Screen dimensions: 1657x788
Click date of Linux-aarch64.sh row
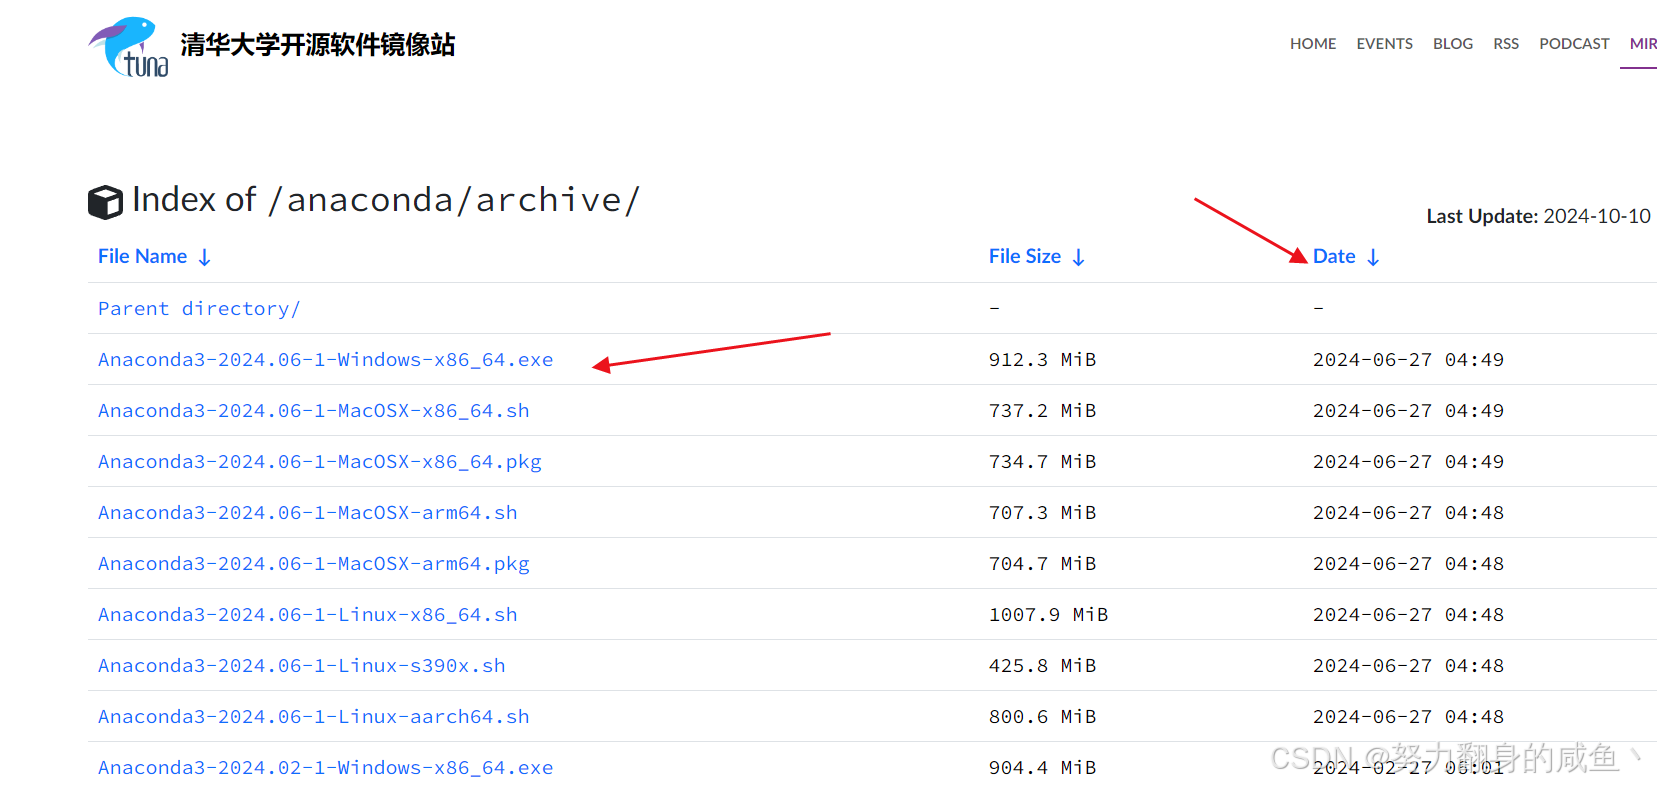point(1408,716)
